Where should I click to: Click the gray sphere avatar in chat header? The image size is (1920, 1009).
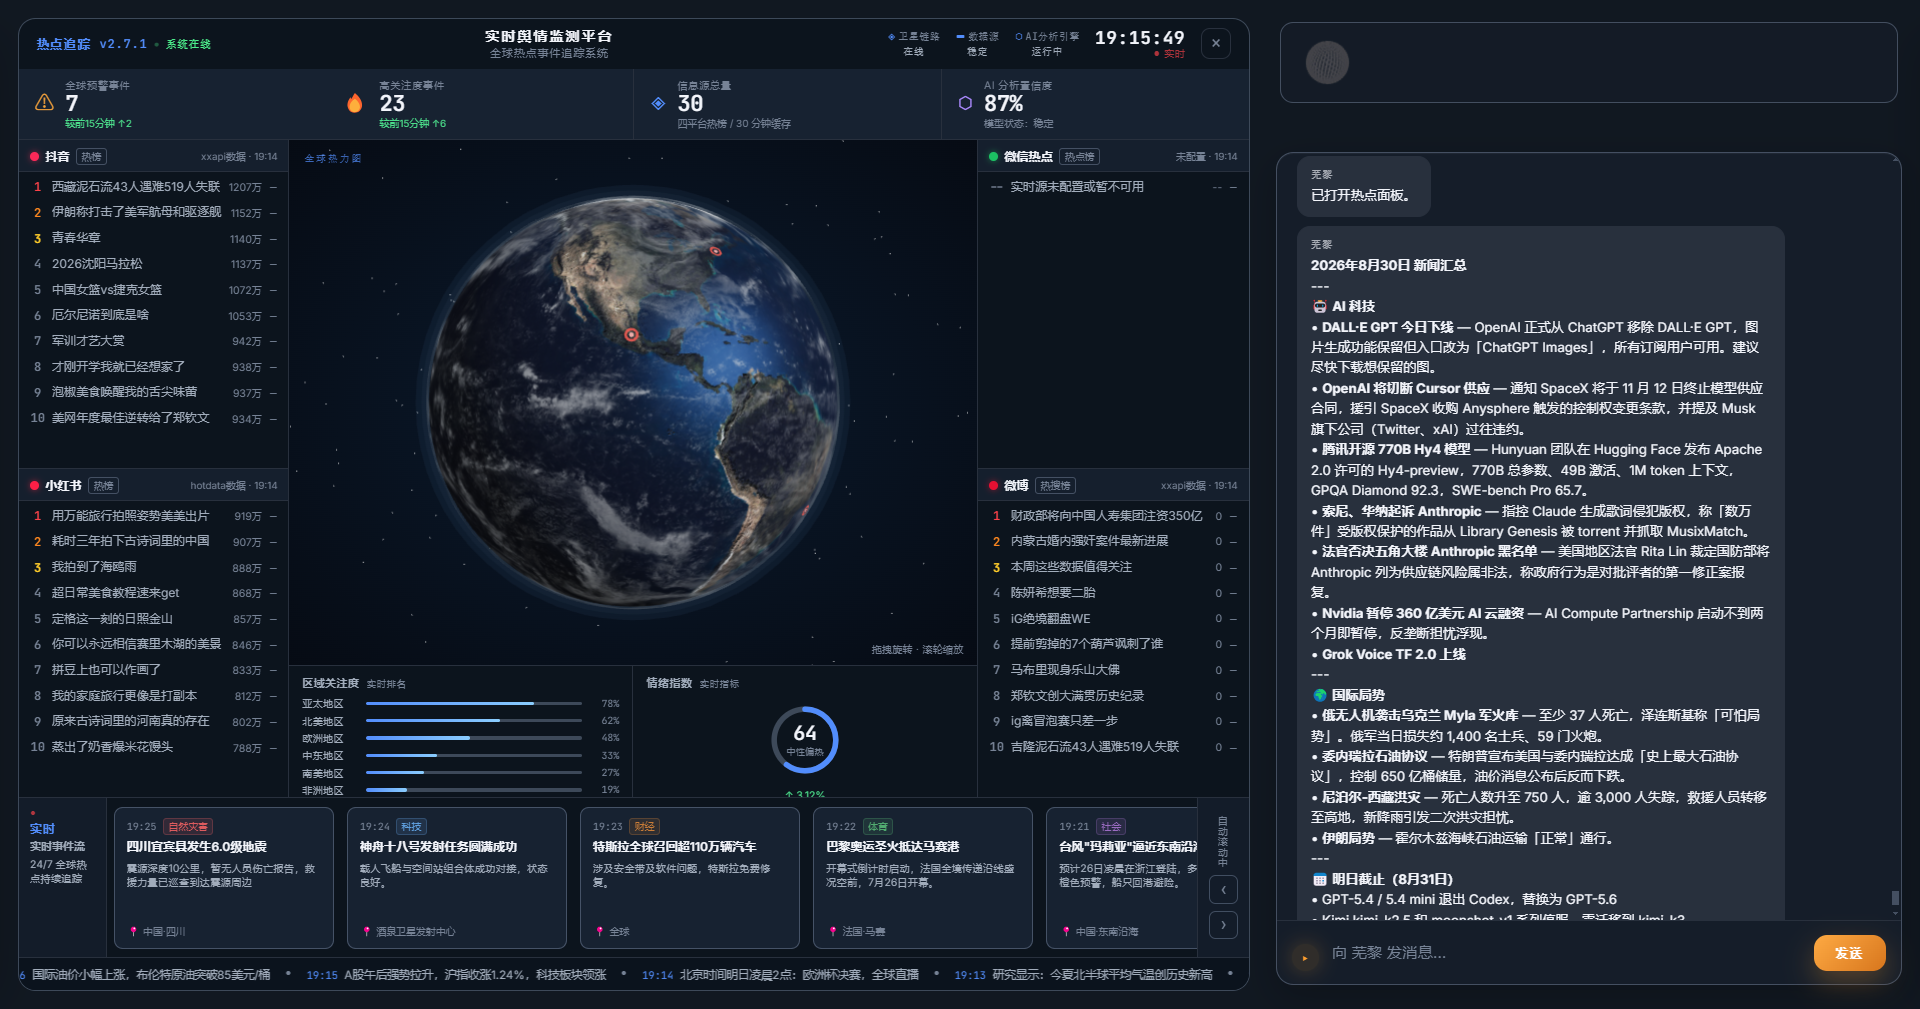[x=1327, y=62]
